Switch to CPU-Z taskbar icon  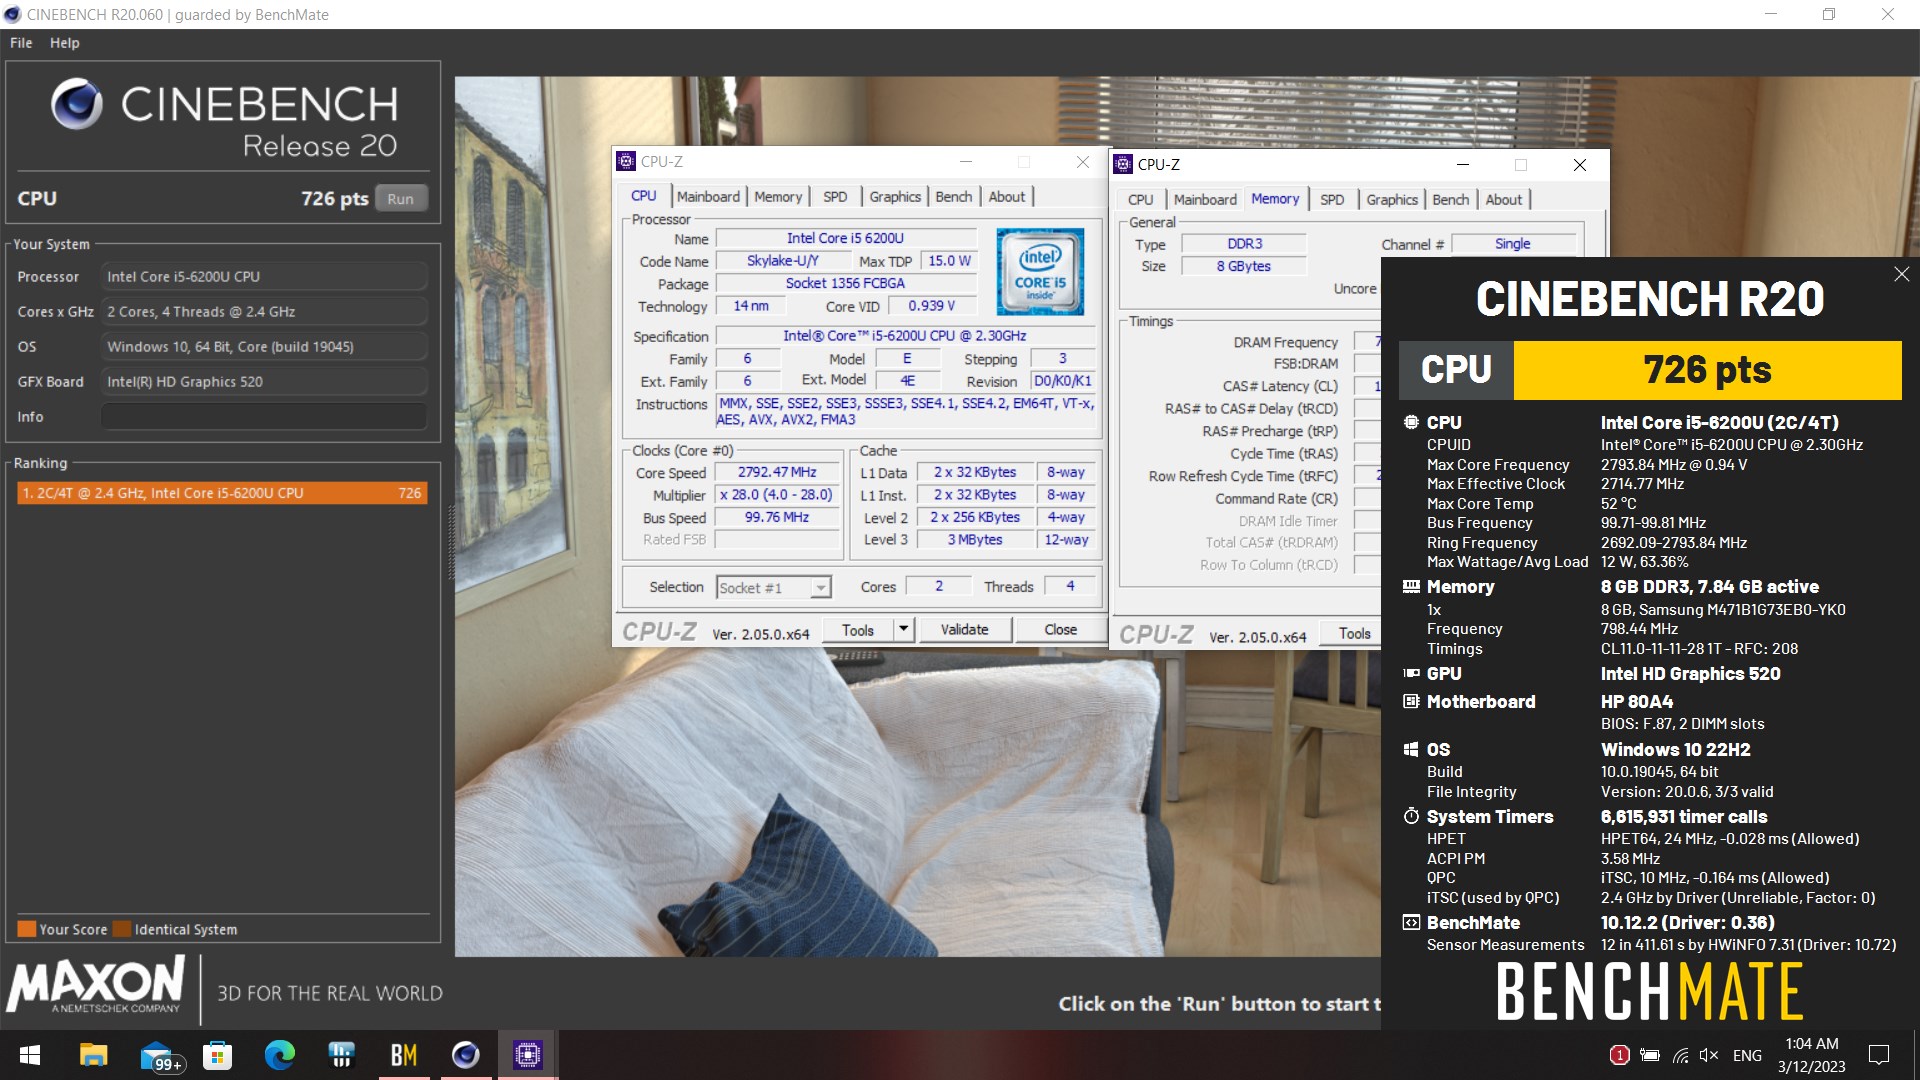click(x=527, y=1055)
